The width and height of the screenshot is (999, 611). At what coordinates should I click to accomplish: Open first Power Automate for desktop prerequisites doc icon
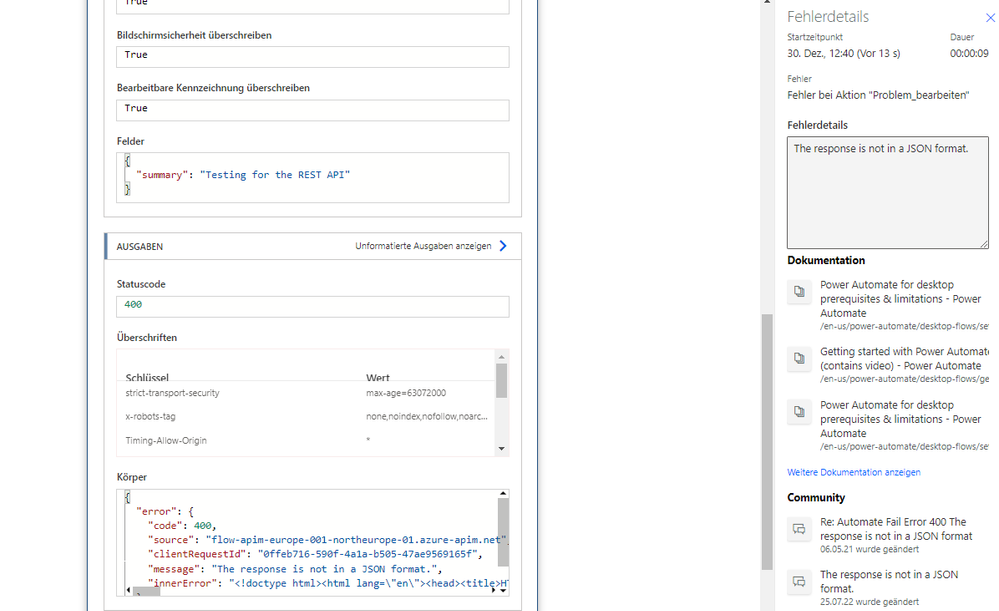(799, 292)
